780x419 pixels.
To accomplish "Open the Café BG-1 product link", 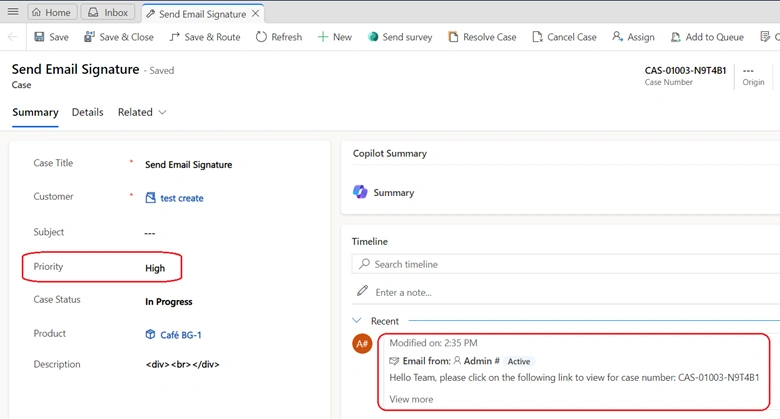I will pos(181,335).
